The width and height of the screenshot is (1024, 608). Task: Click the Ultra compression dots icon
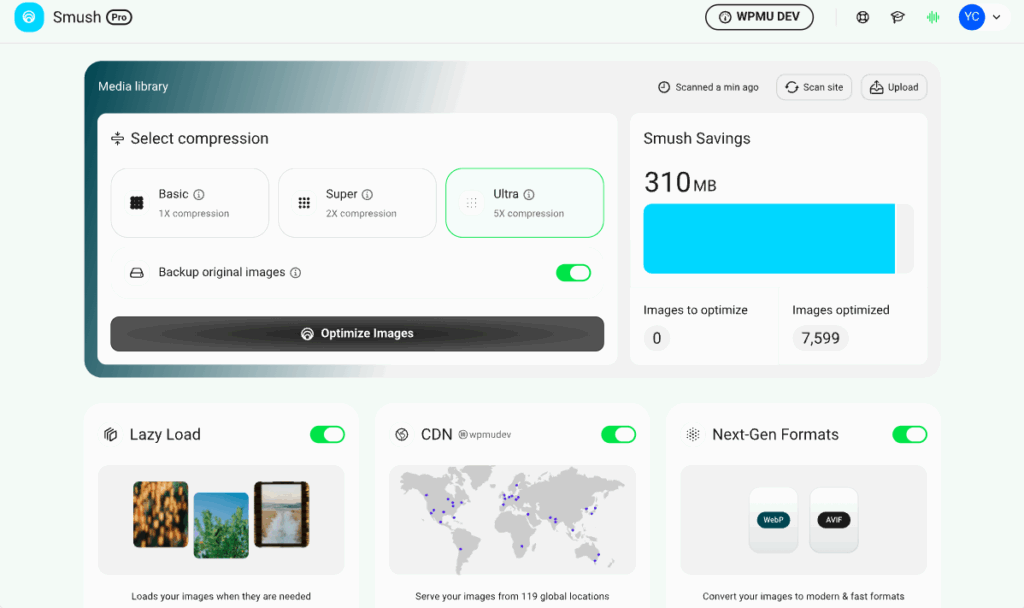coord(472,203)
